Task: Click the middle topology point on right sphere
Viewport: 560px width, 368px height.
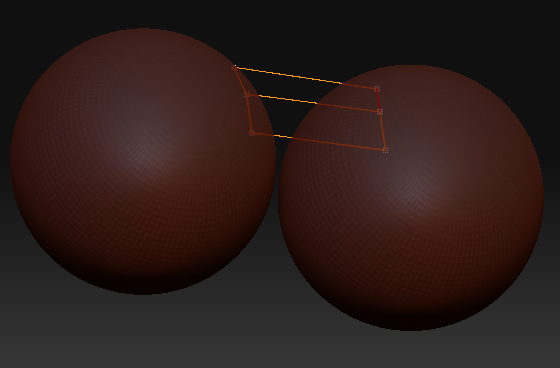Action: pyautogui.click(x=380, y=112)
